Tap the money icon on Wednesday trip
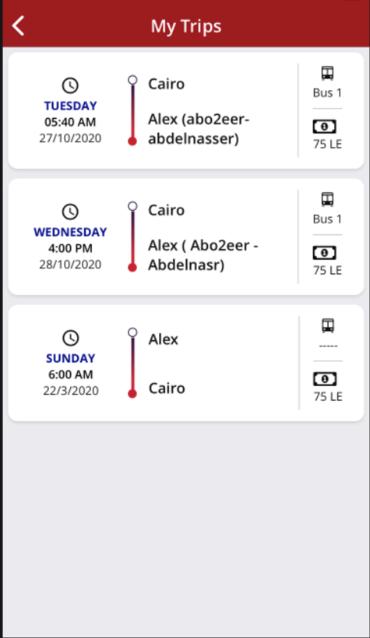 [324, 253]
